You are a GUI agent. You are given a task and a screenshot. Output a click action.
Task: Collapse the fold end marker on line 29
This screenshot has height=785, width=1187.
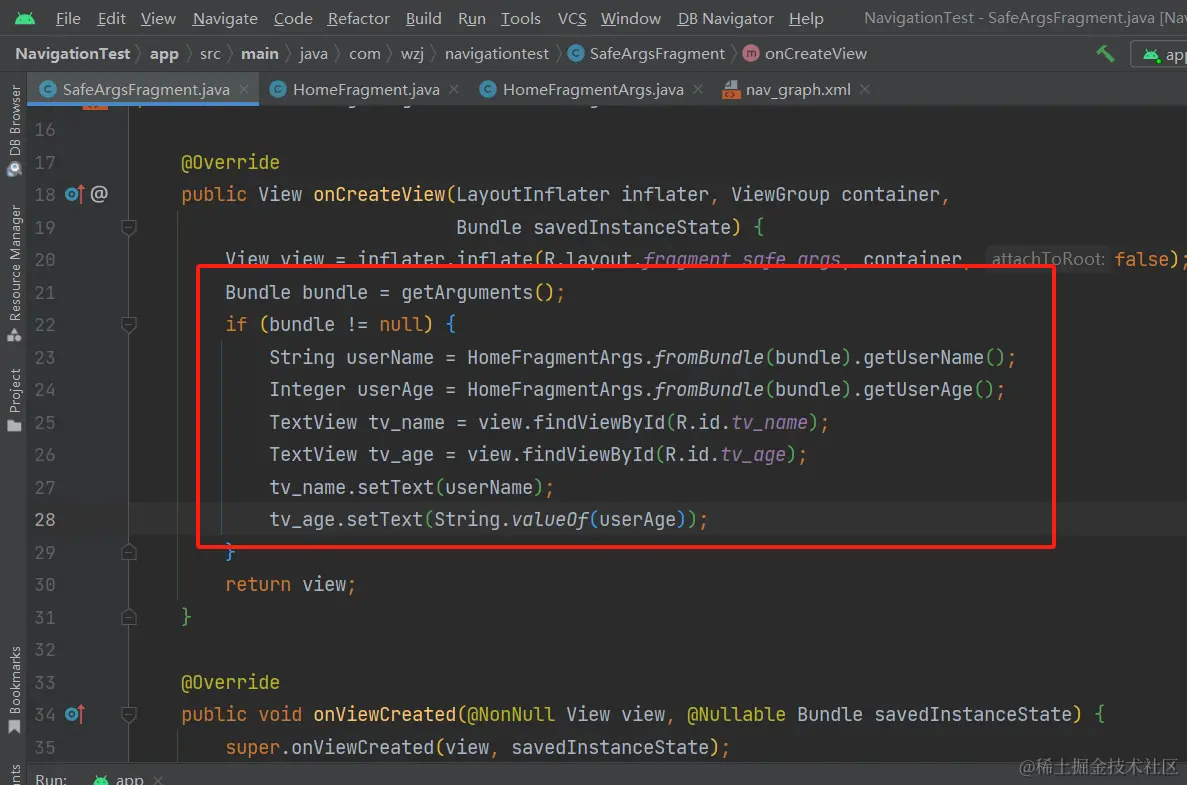click(x=129, y=553)
